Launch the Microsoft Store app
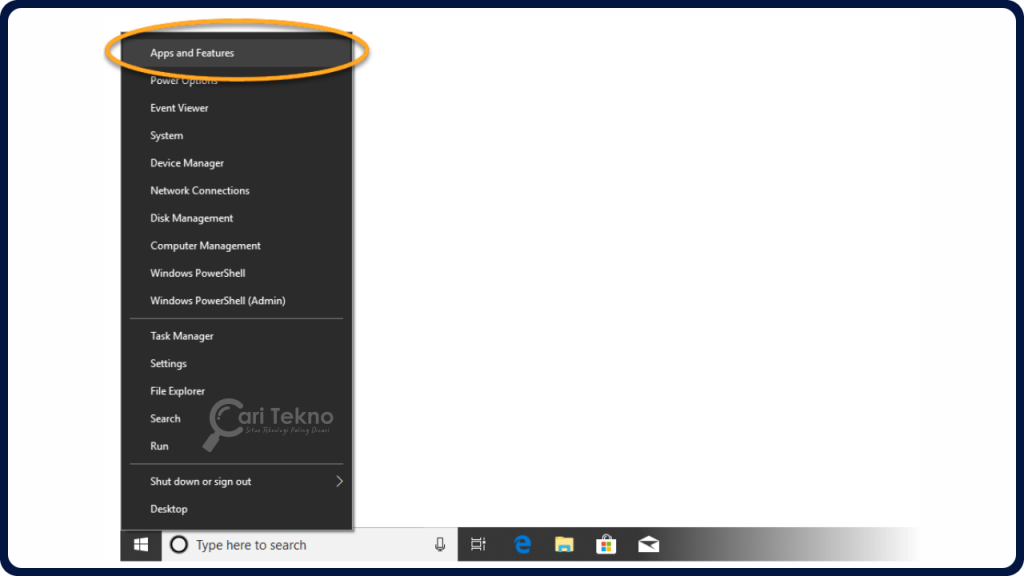This screenshot has width=1024, height=576. tap(606, 544)
